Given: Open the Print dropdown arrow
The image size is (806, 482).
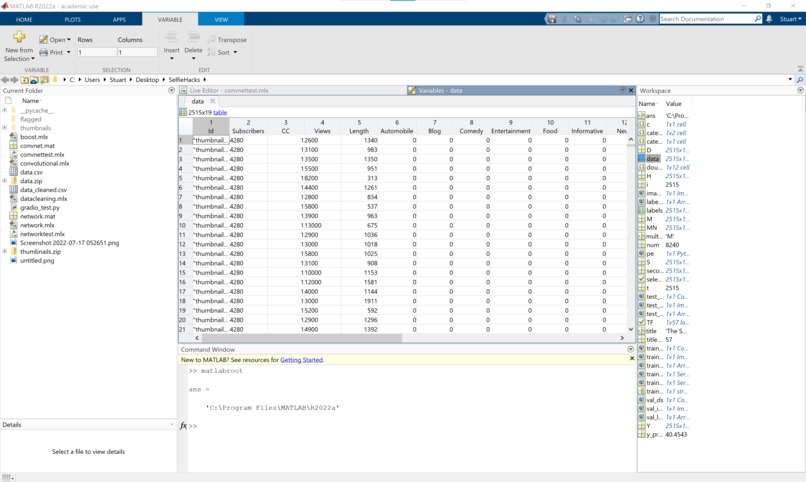Looking at the screenshot, I should pos(68,52).
